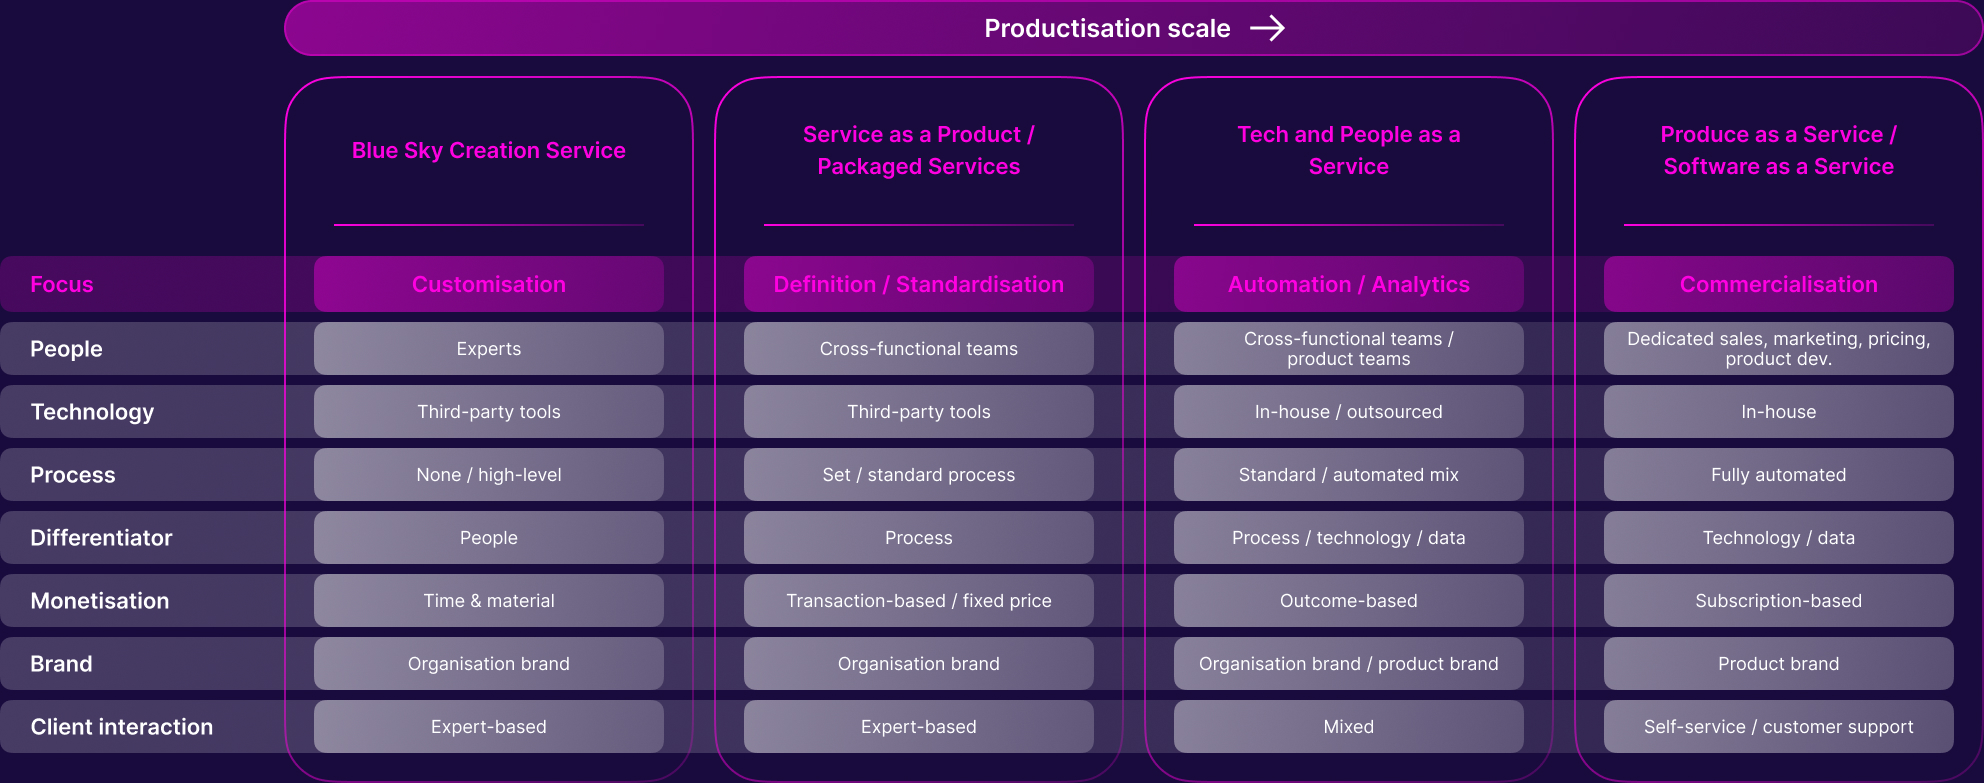
Task: Click the Productisation scale arrow icon
Action: (1267, 28)
